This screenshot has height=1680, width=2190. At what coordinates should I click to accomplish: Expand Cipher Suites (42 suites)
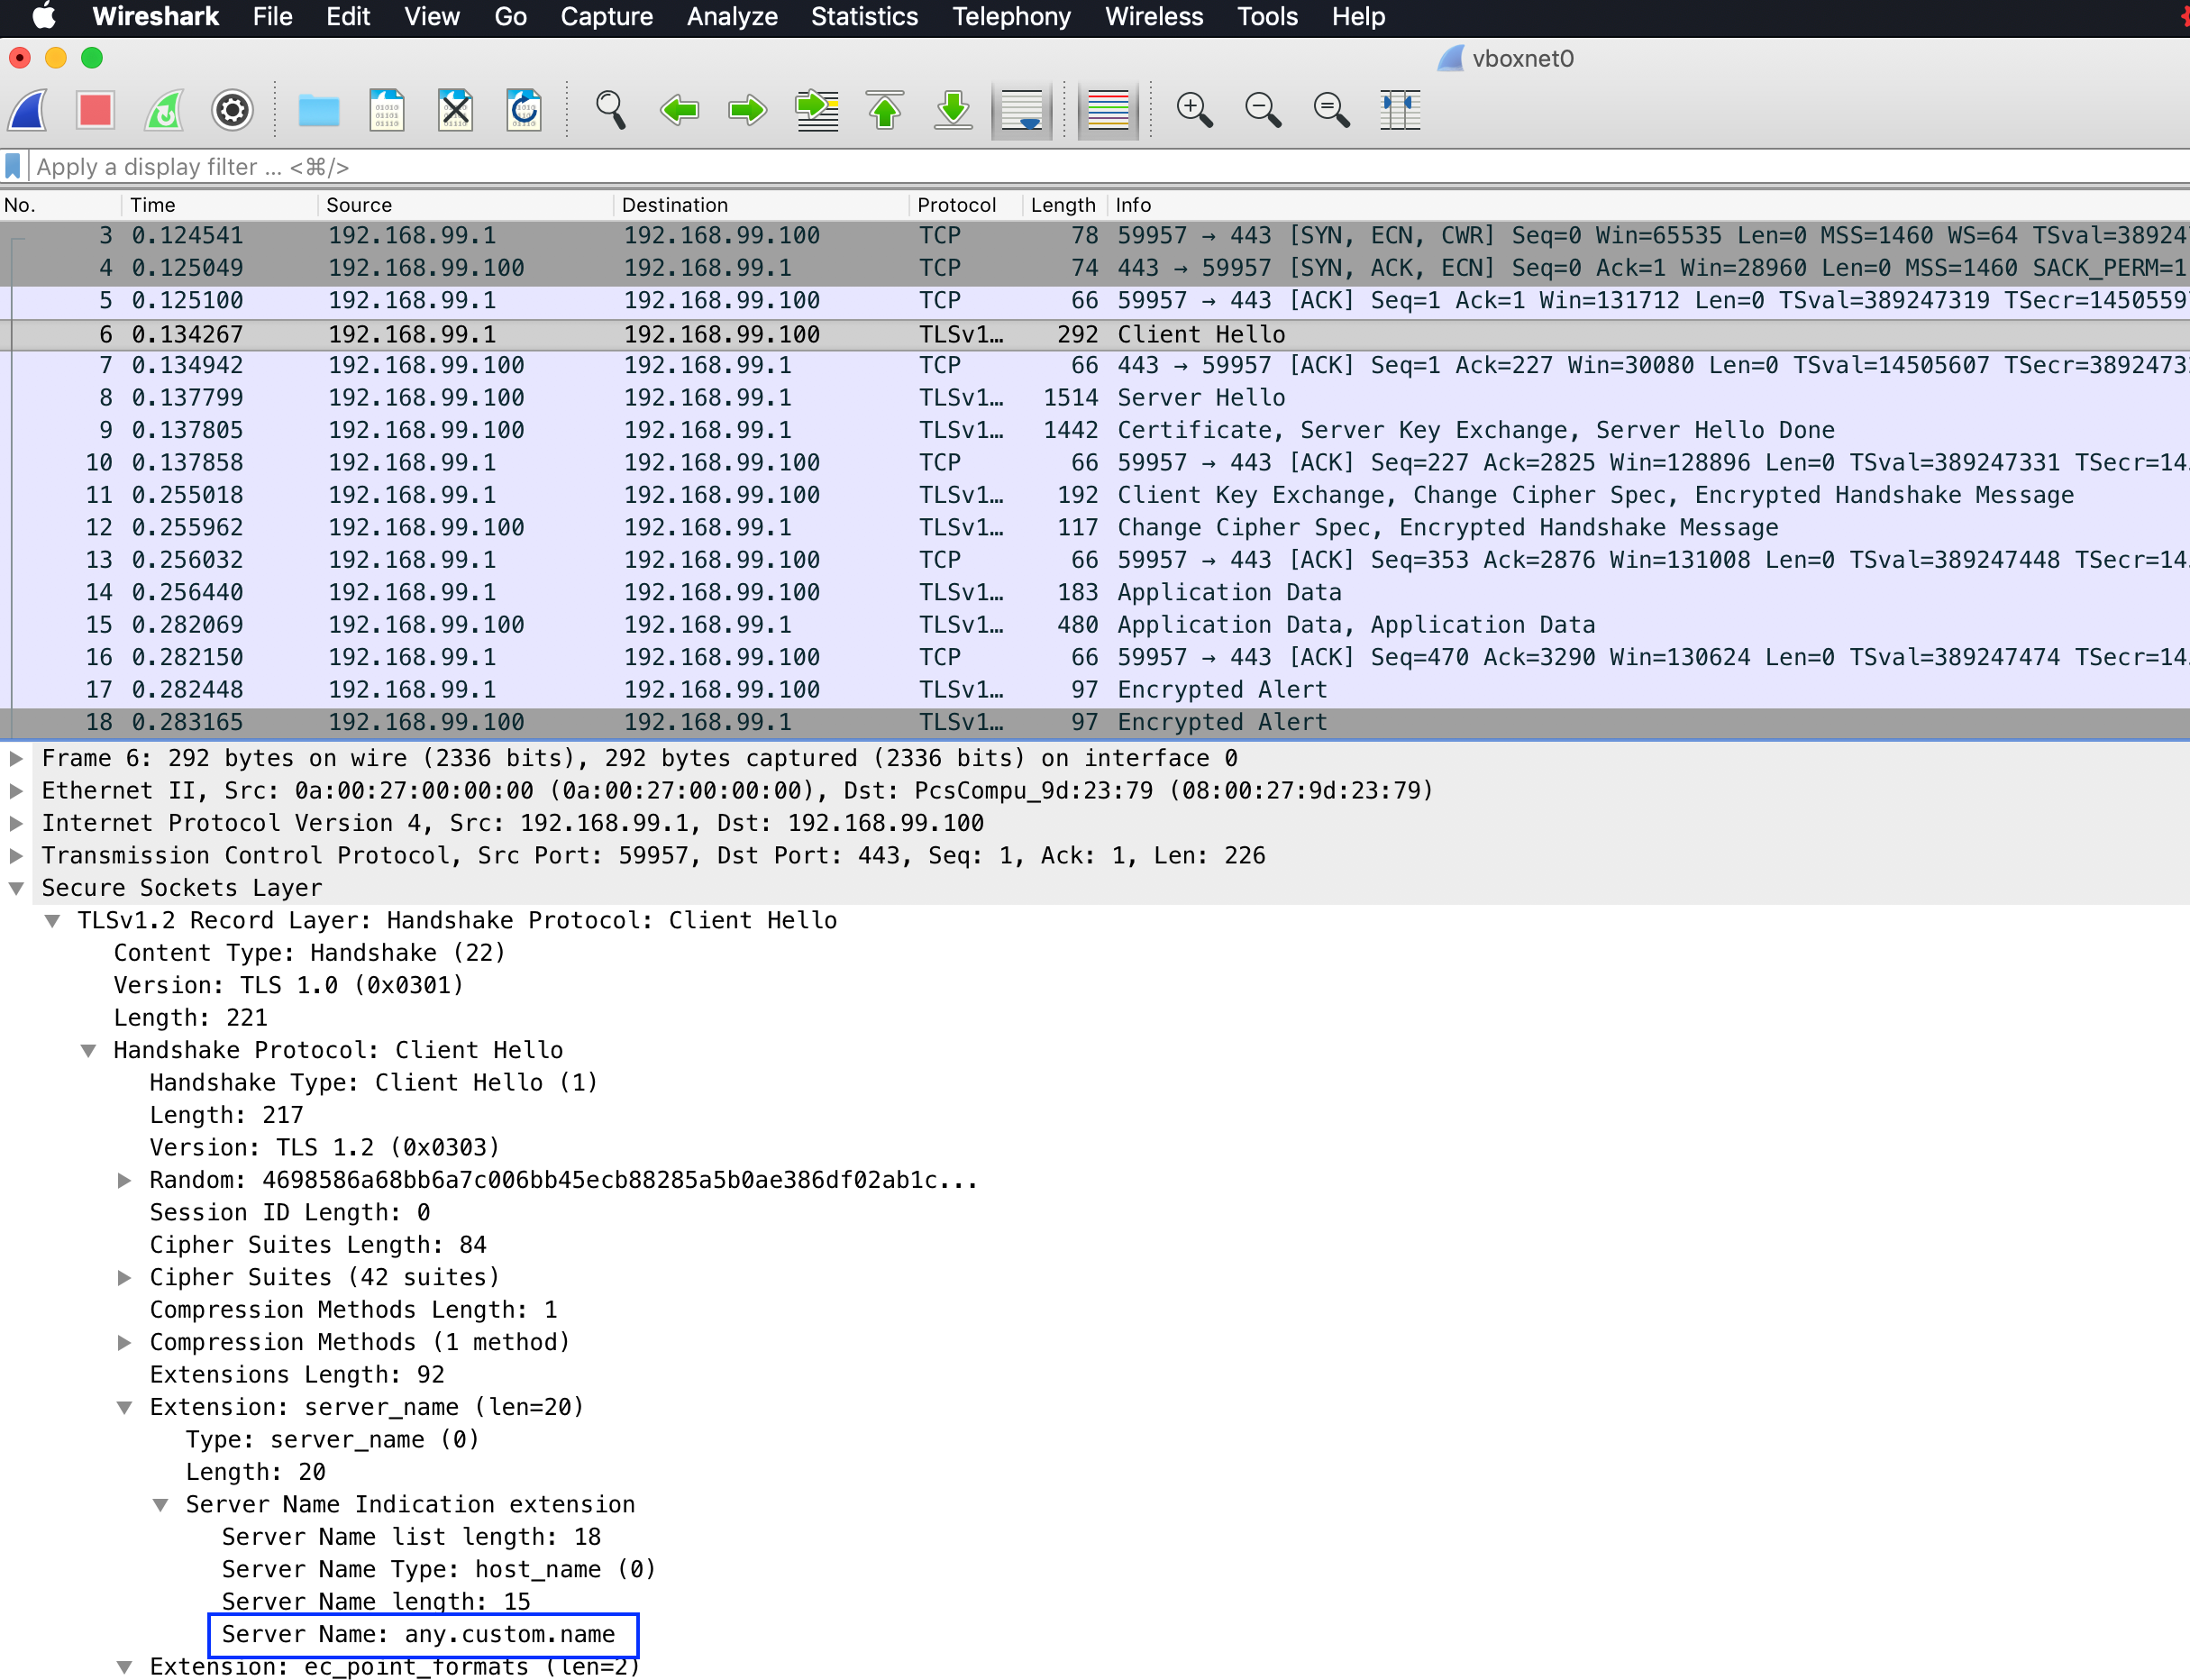point(124,1277)
